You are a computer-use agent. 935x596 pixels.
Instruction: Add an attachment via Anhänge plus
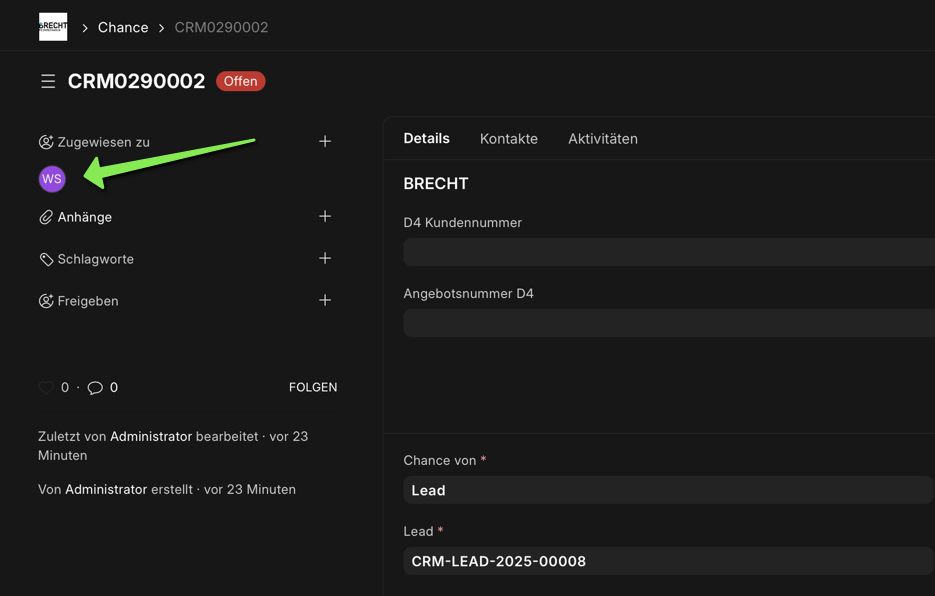pos(325,217)
